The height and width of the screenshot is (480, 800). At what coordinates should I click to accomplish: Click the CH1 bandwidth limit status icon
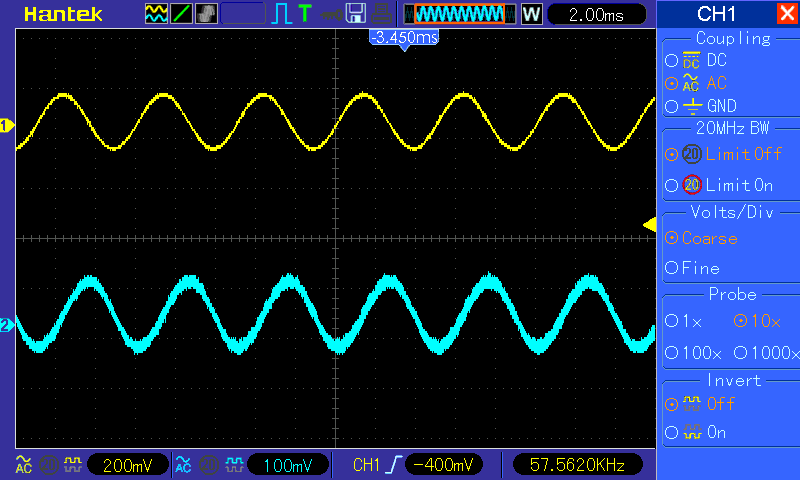click(x=48, y=465)
